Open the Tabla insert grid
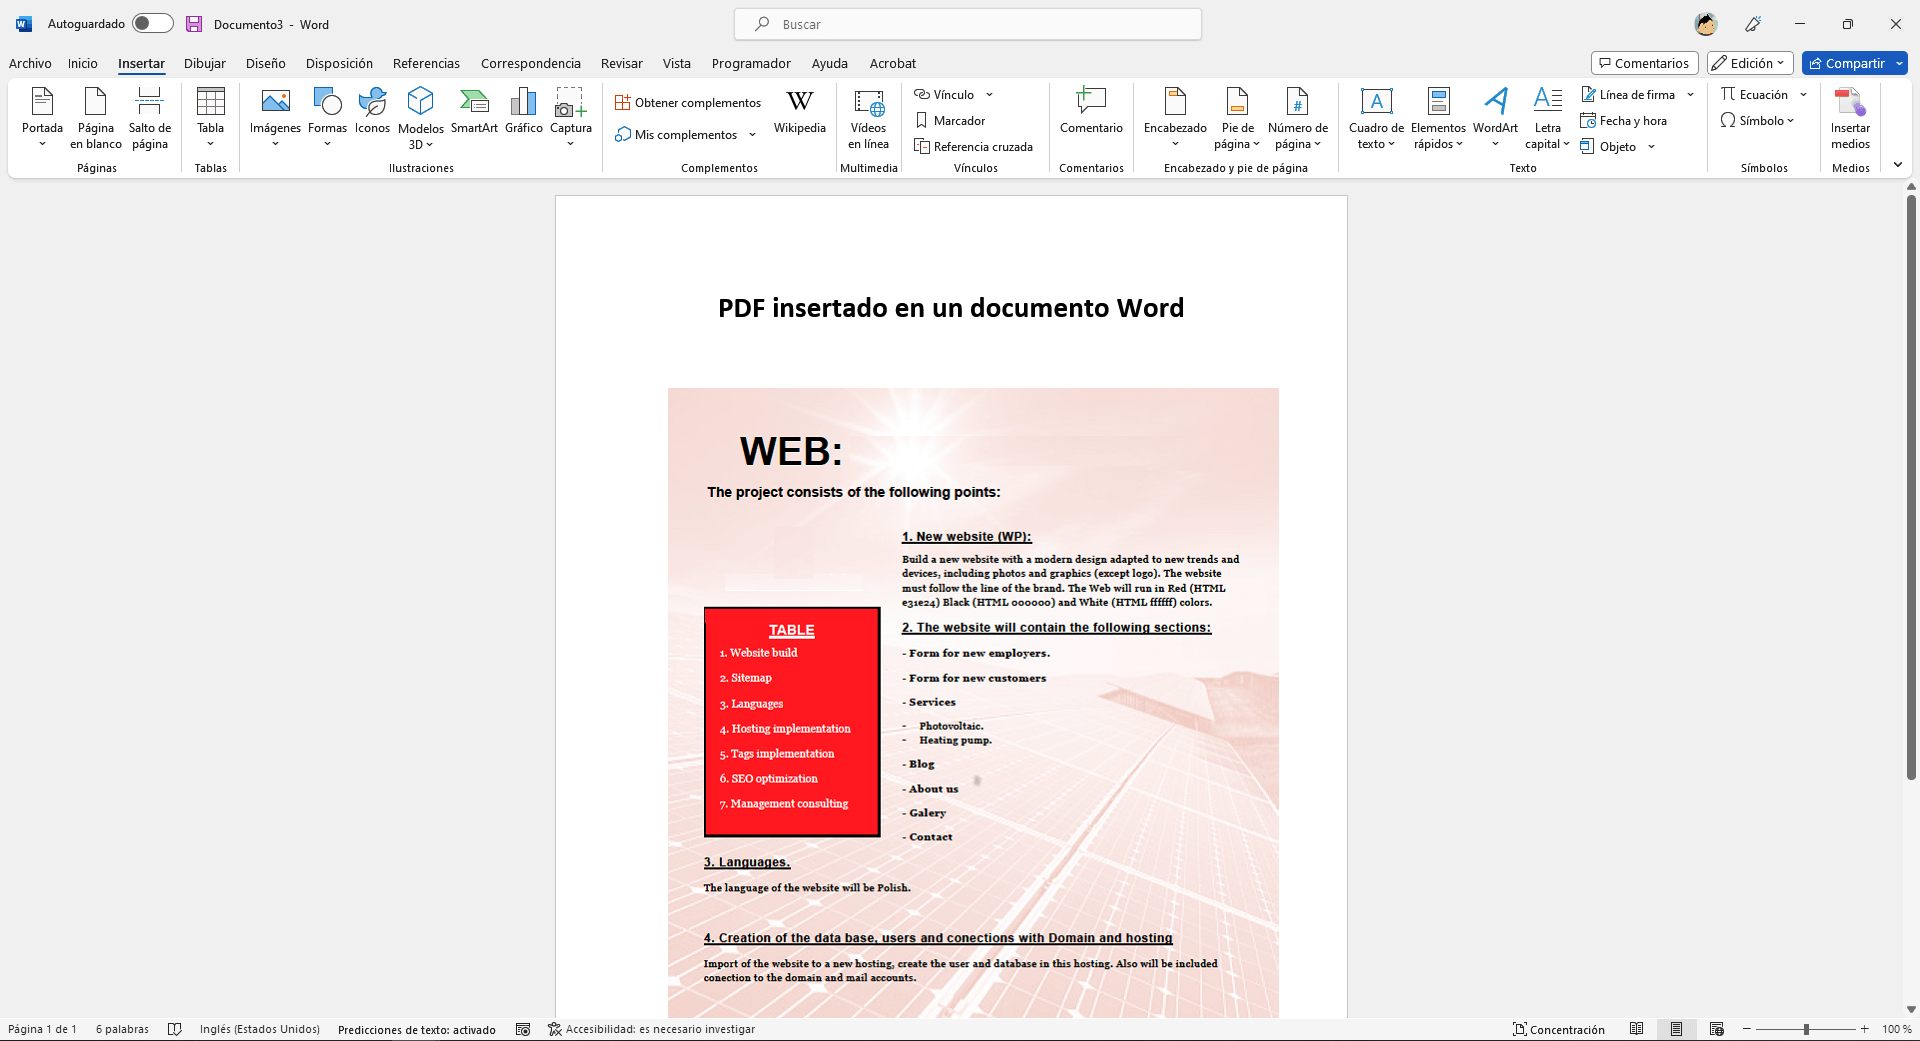The height and width of the screenshot is (1041, 1920). [210, 118]
